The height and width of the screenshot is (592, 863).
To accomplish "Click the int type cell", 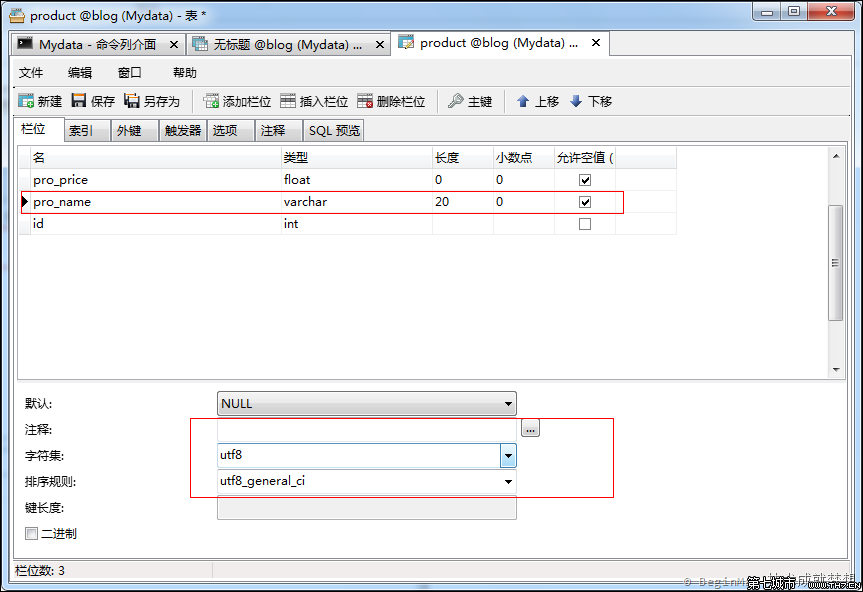I will click(x=357, y=224).
